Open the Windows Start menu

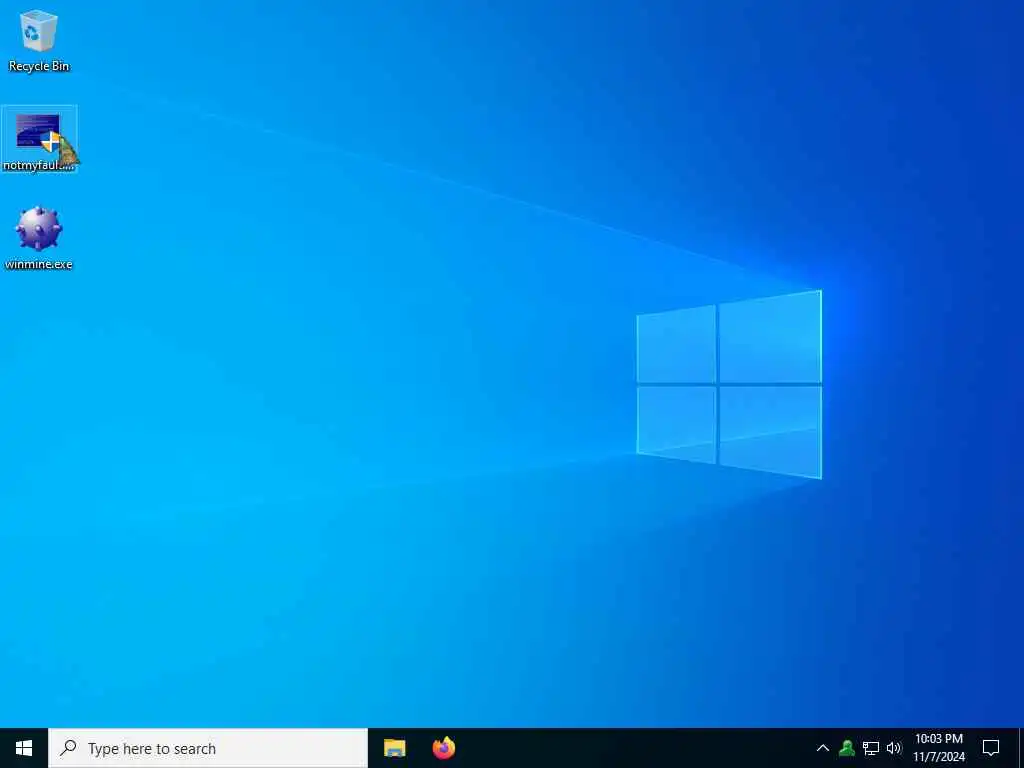coord(24,748)
